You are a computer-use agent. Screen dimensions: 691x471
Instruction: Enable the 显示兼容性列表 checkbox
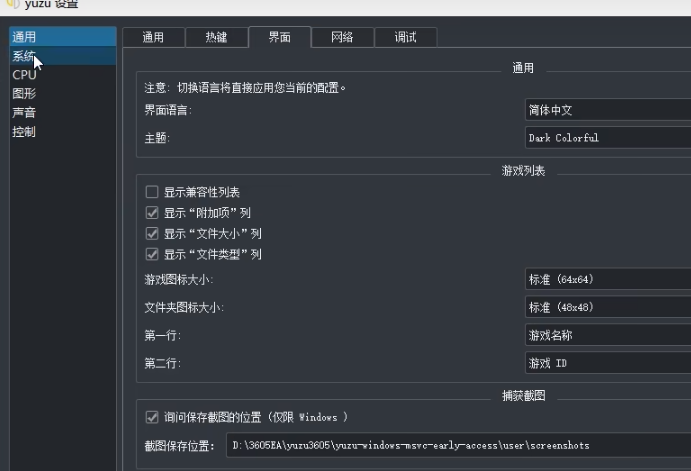click(x=152, y=192)
